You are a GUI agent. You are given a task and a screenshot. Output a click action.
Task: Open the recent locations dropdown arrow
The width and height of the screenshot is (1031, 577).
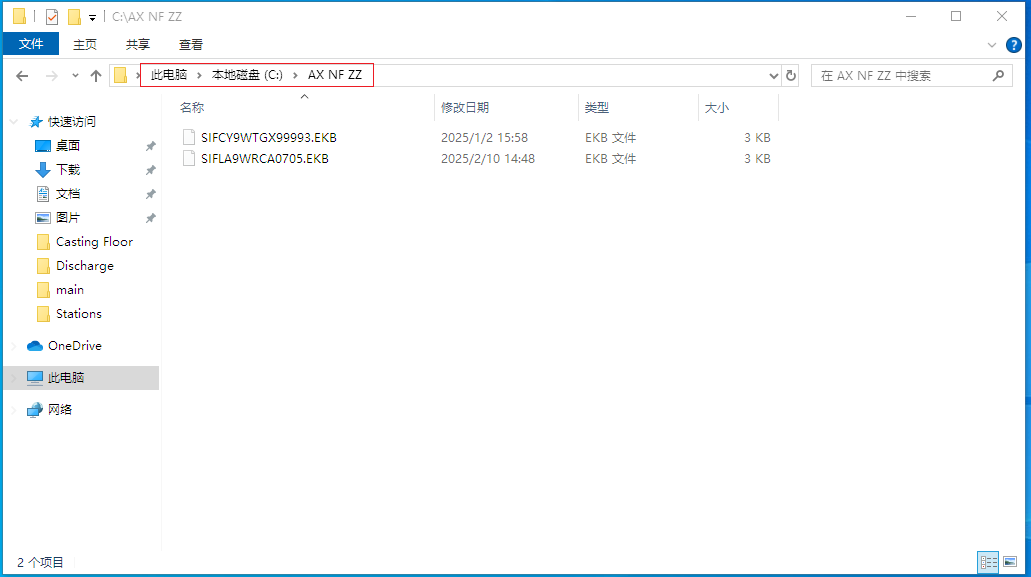point(74,76)
